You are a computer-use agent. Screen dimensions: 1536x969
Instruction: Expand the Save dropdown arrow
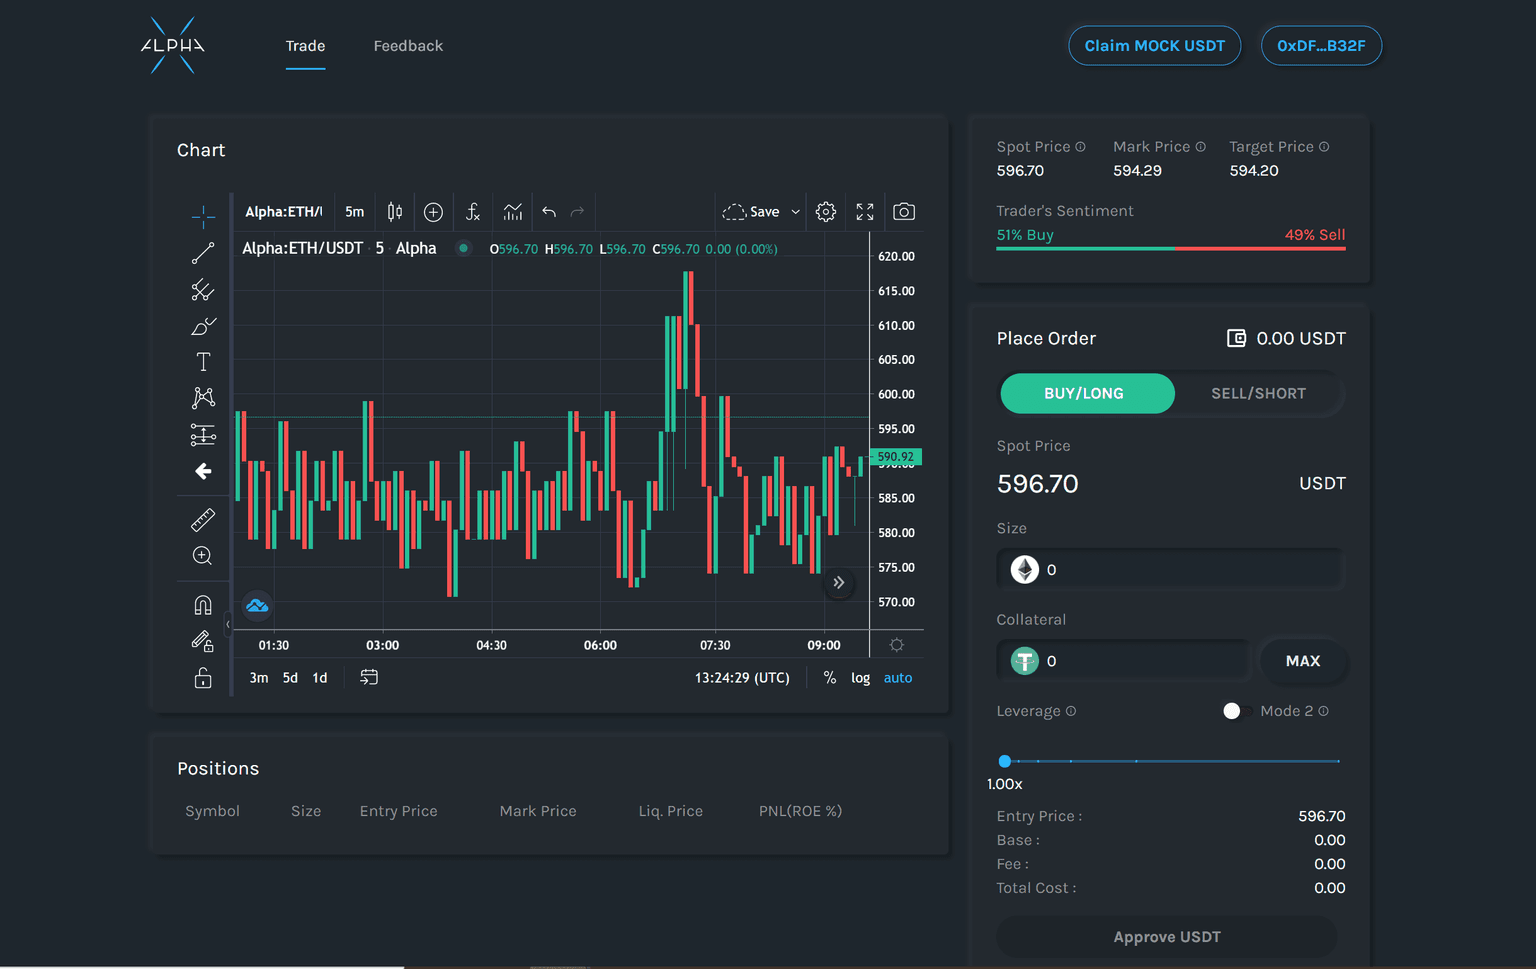pos(796,212)
